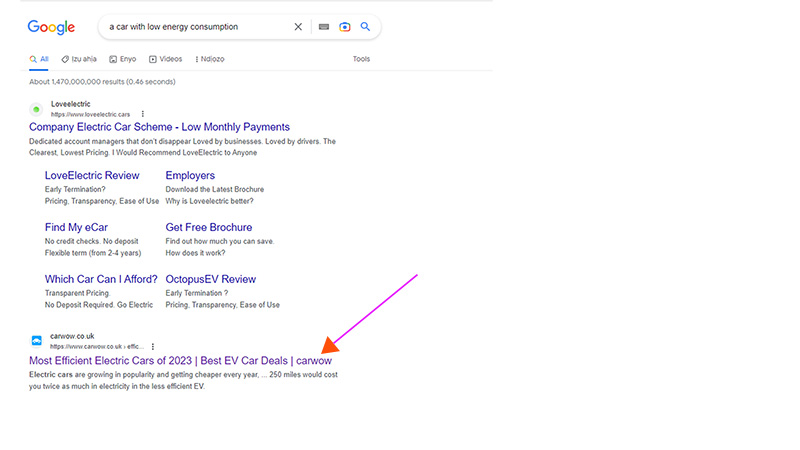Click the https://www.carwow.co.uk URL breadcrumb
800x450 pixels.
[97, 346]
